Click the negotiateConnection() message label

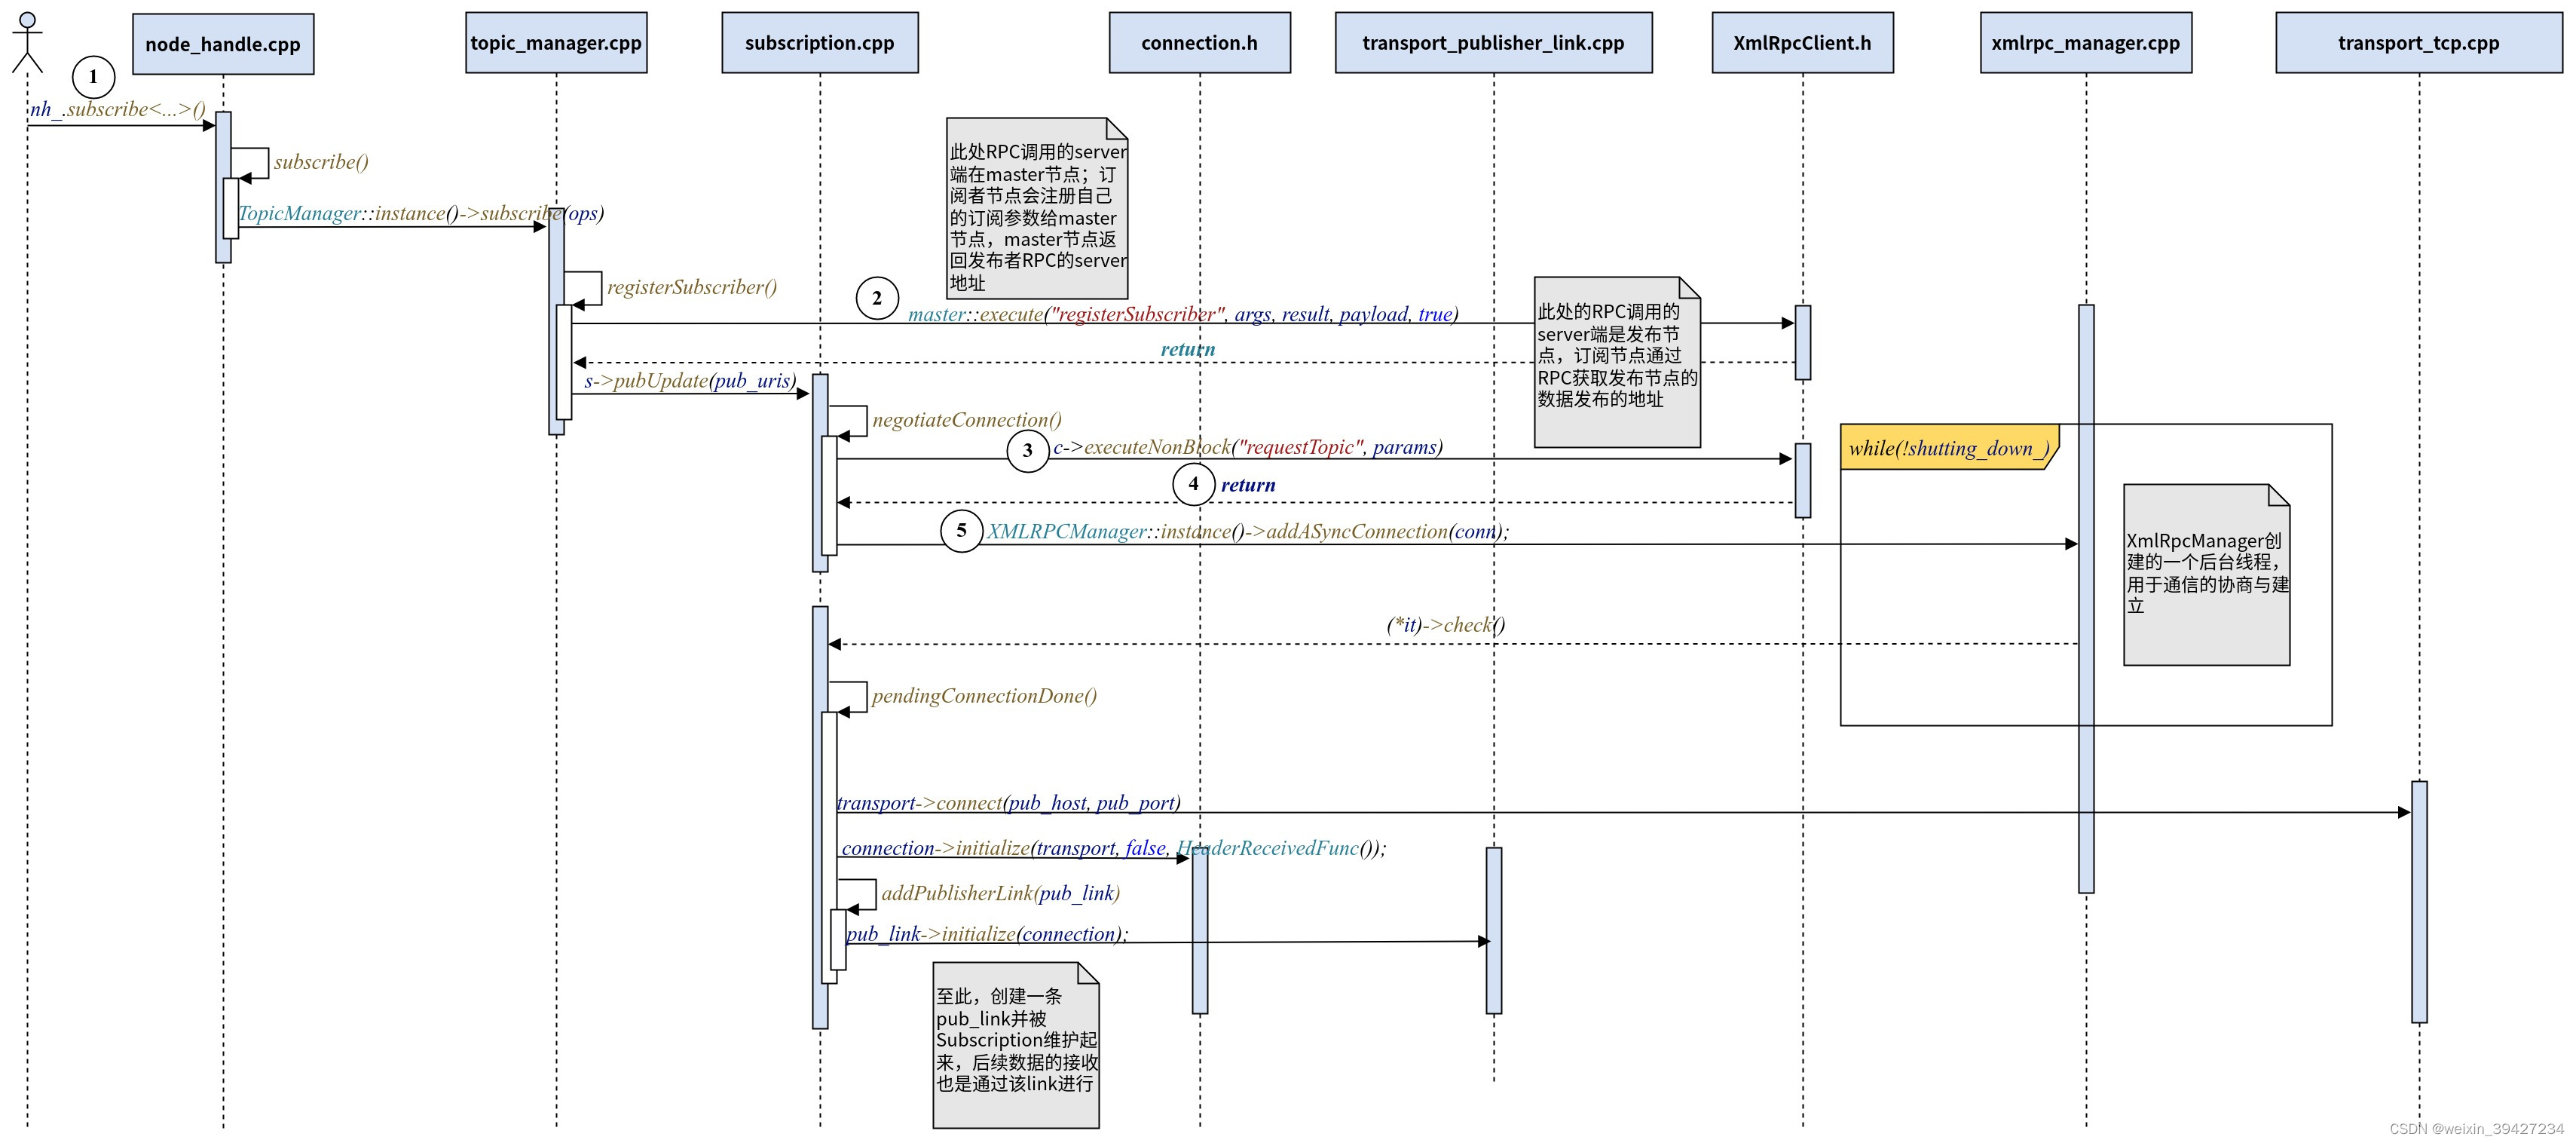tap(966, 420)
